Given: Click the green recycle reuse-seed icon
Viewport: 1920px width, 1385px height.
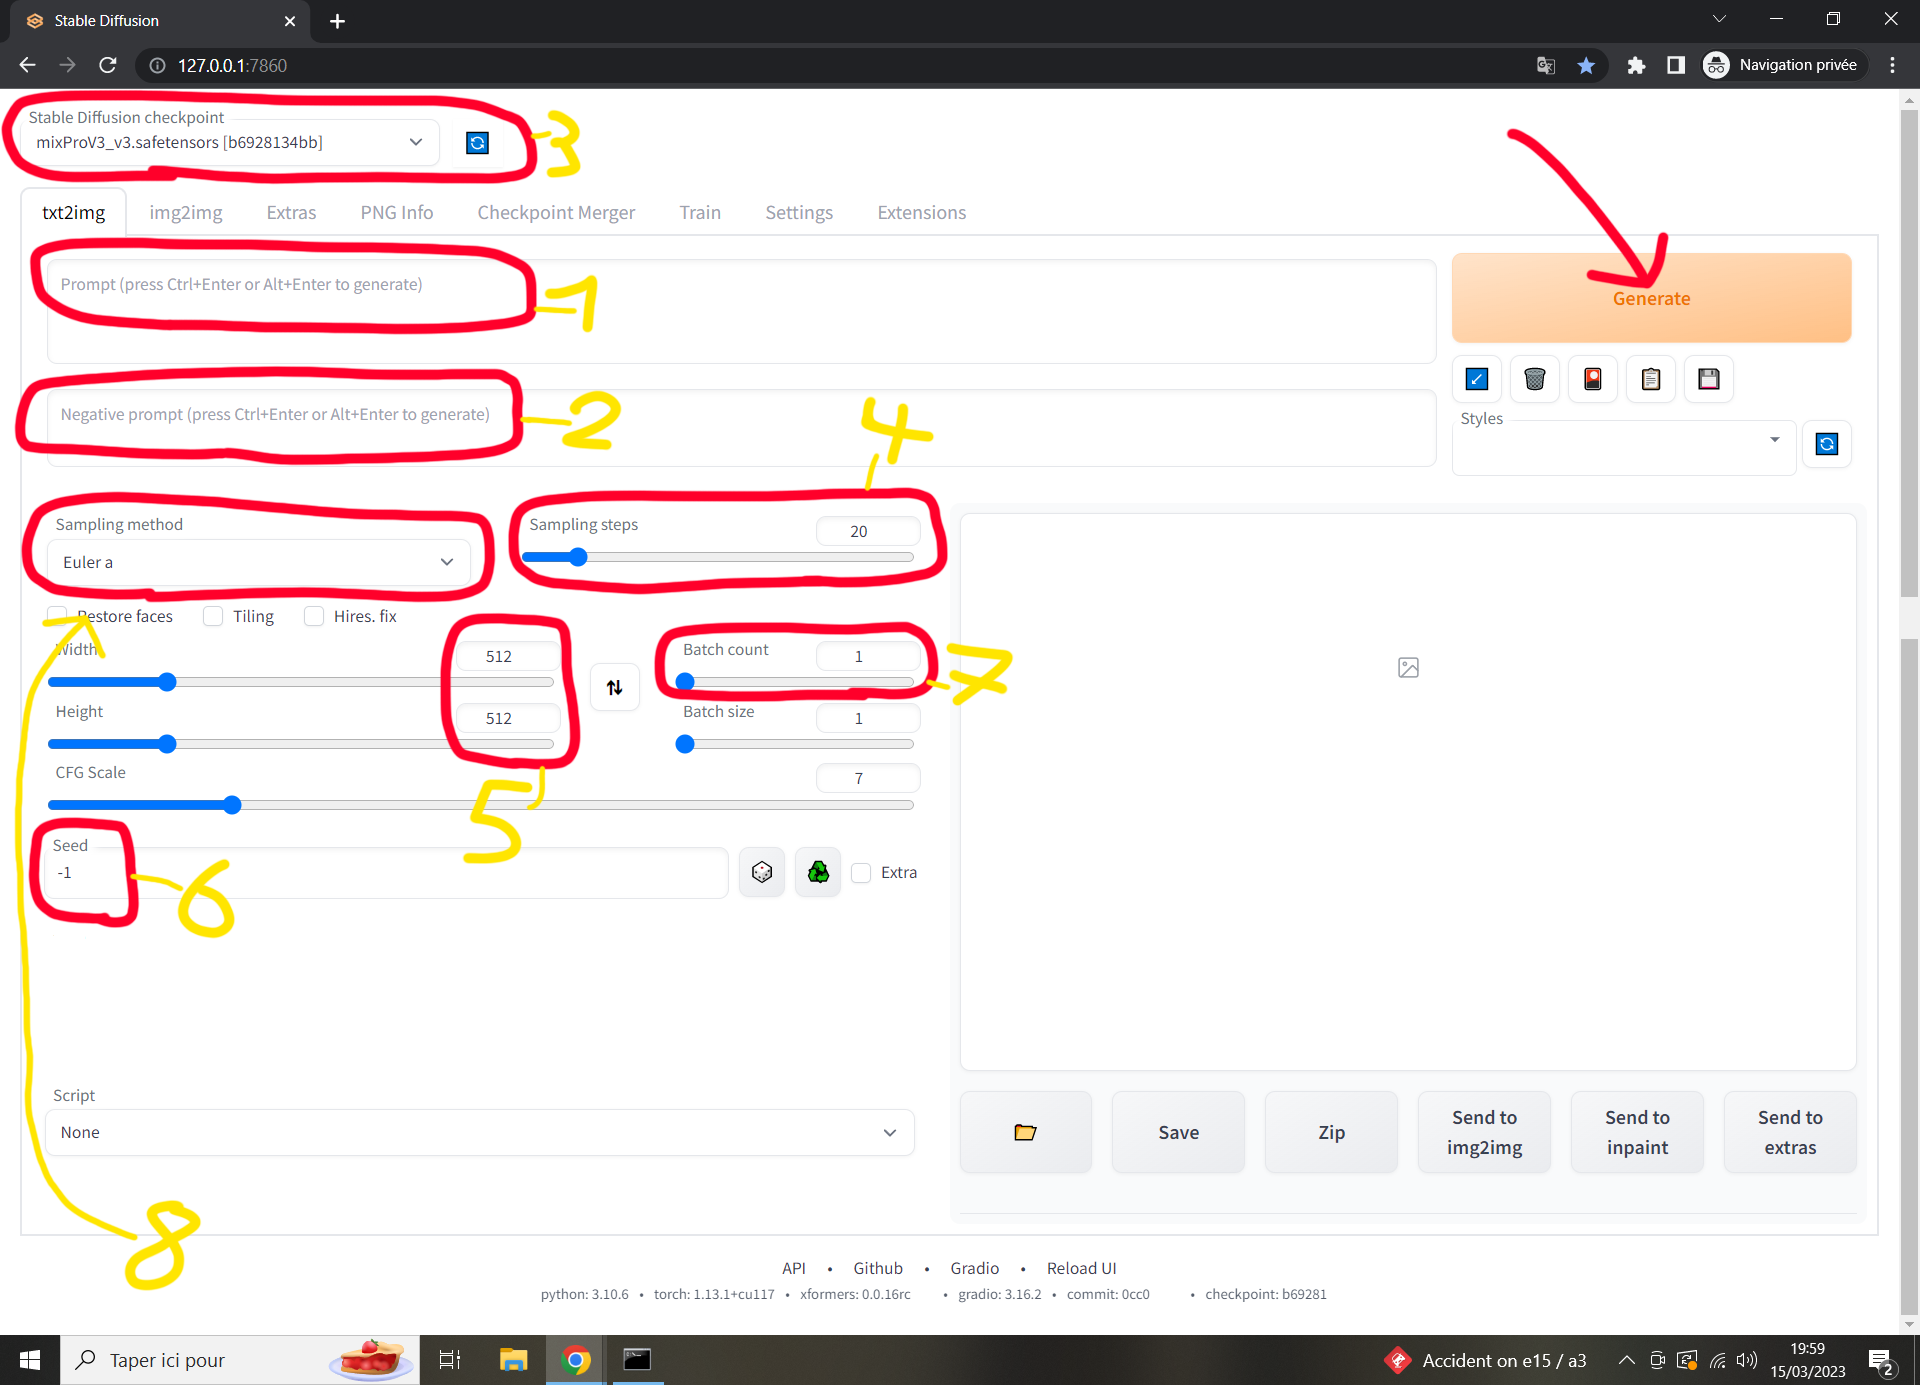Looking at the screenshot, I should (818, 872).
